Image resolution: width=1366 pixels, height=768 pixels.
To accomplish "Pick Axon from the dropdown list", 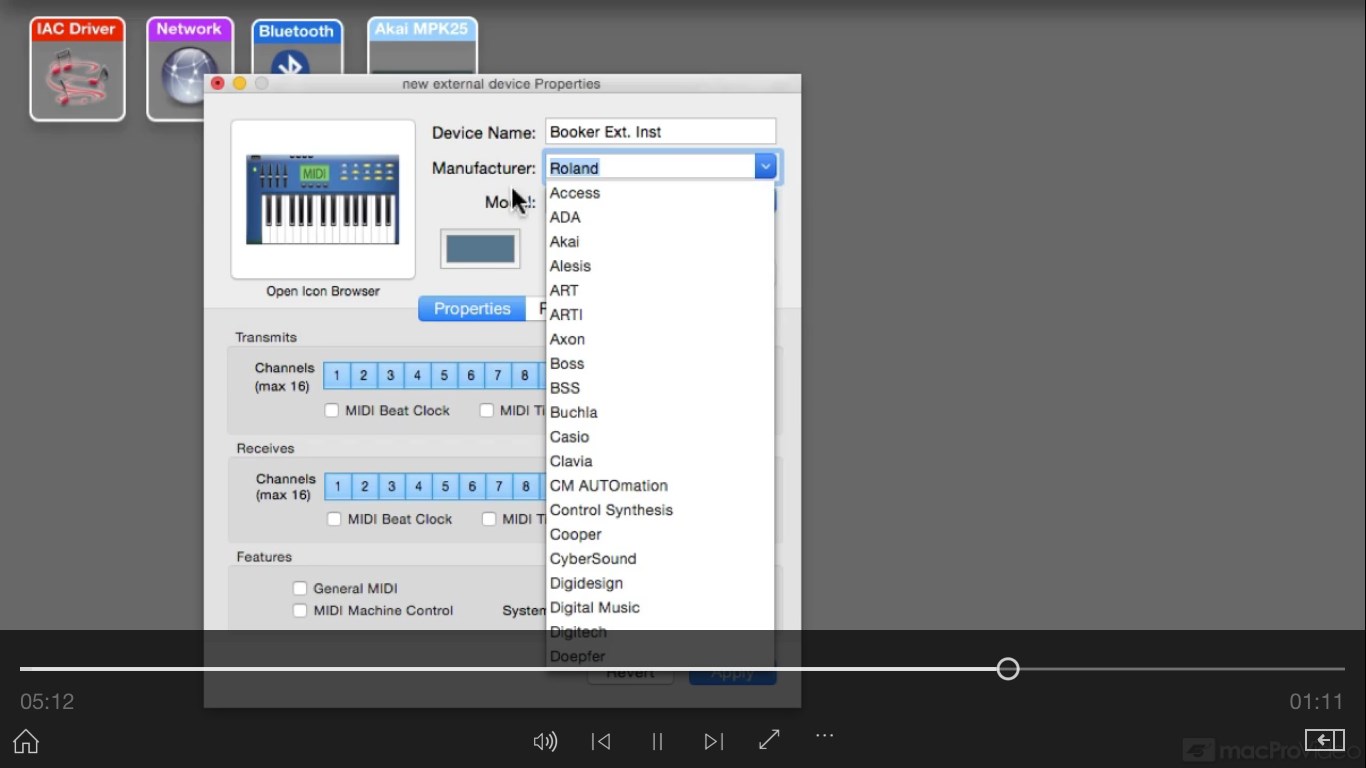I will tap(660, 339).
